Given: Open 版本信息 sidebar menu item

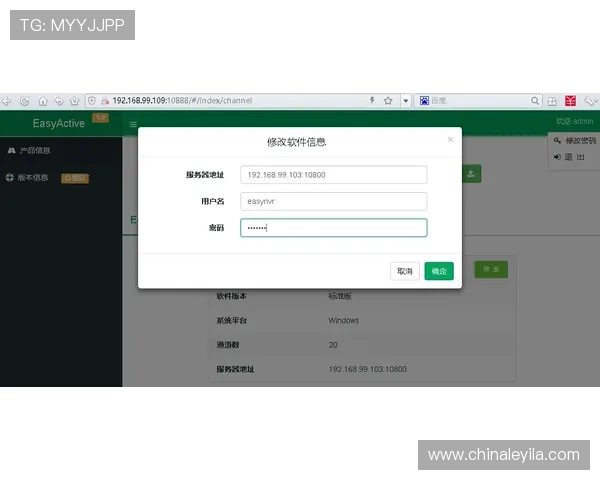Looking at the screenshot, I should point(27,178).
